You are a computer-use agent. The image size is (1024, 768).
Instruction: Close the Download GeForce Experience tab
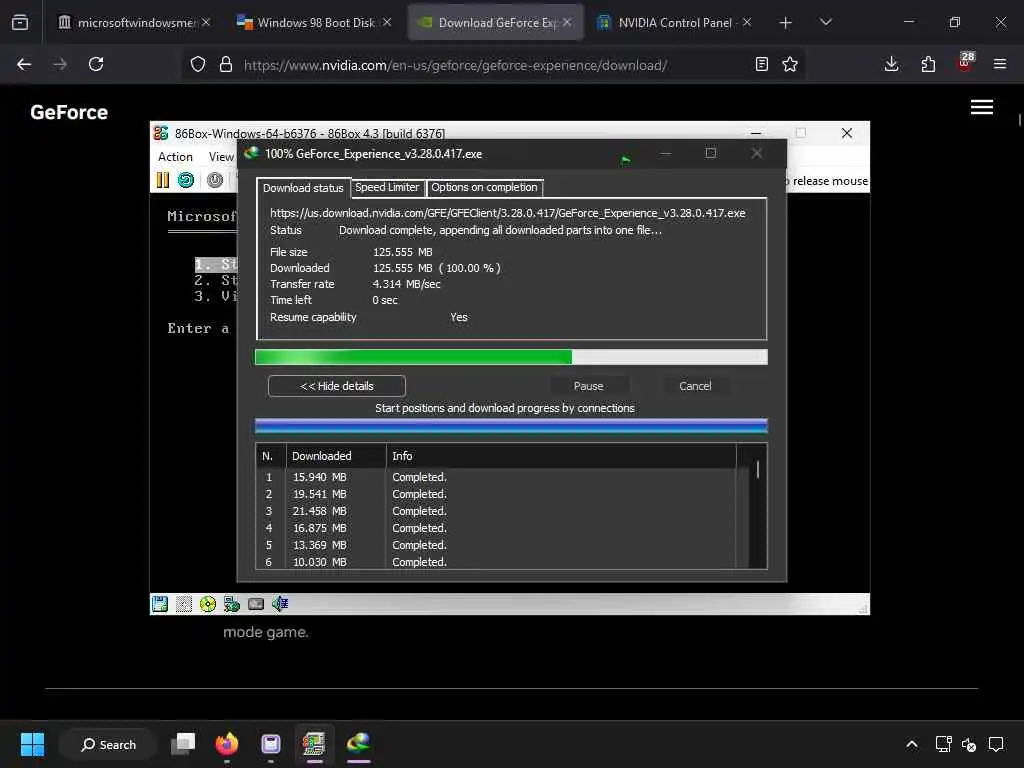coord(567,22)
